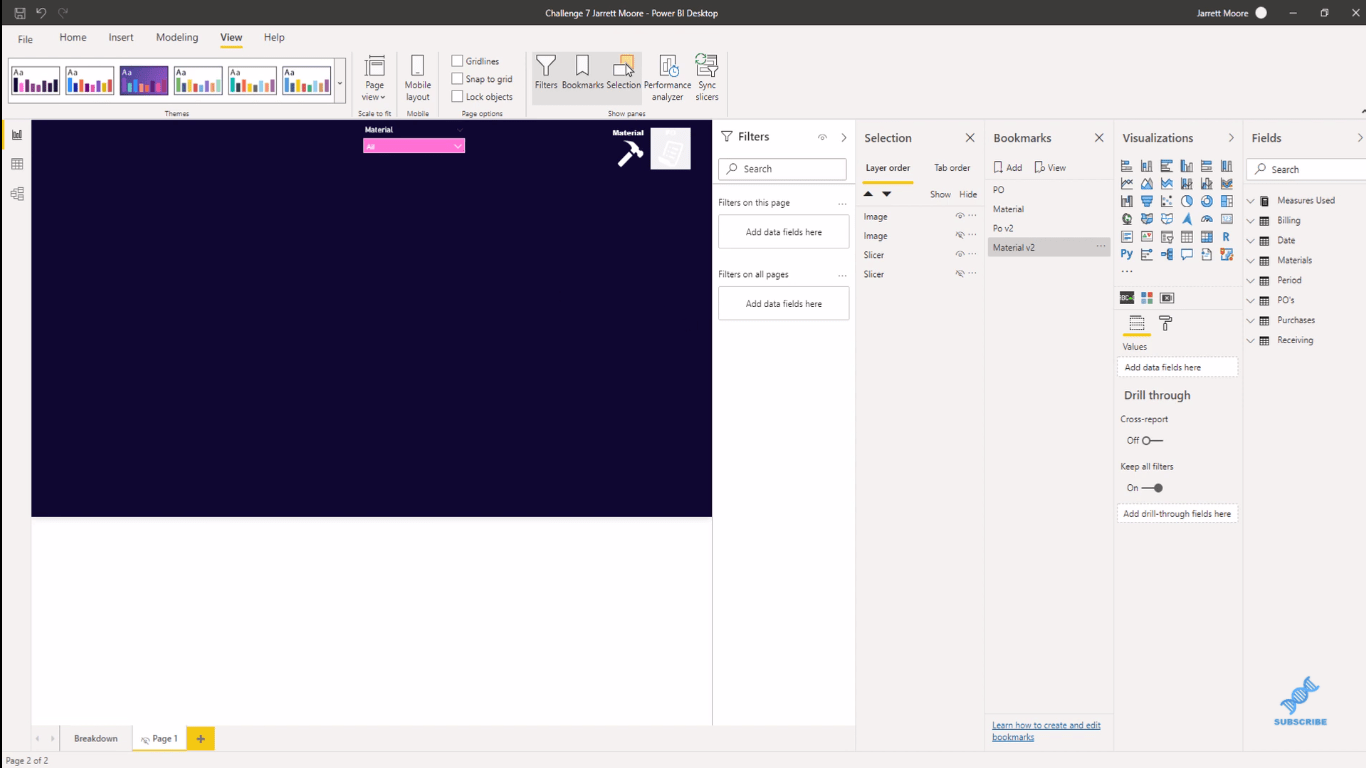The image size is (1366, 768).
Task: Select the Pie chart visualization
Action: tap(1187, 201)
